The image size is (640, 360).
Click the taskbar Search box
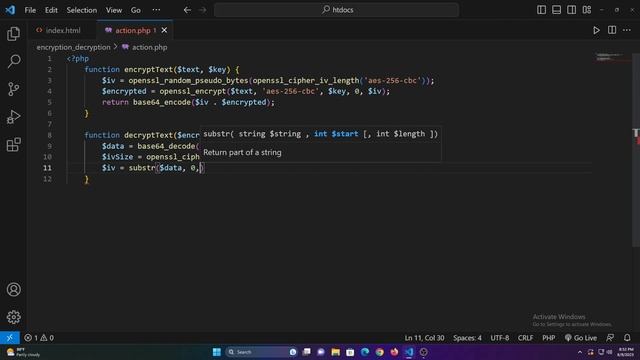coord(261,352)
